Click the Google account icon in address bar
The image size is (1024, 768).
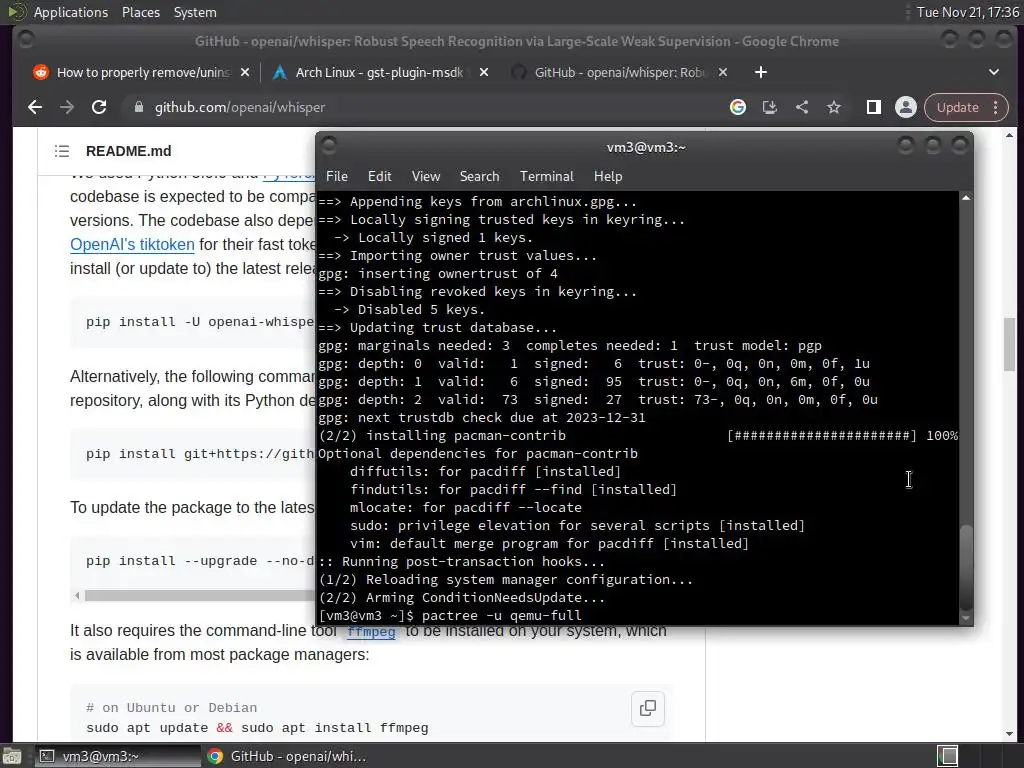(x=738, y=107)
